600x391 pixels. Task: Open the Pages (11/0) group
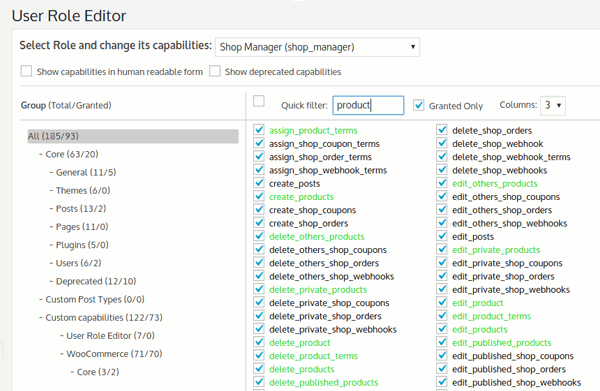pos(82,227)
